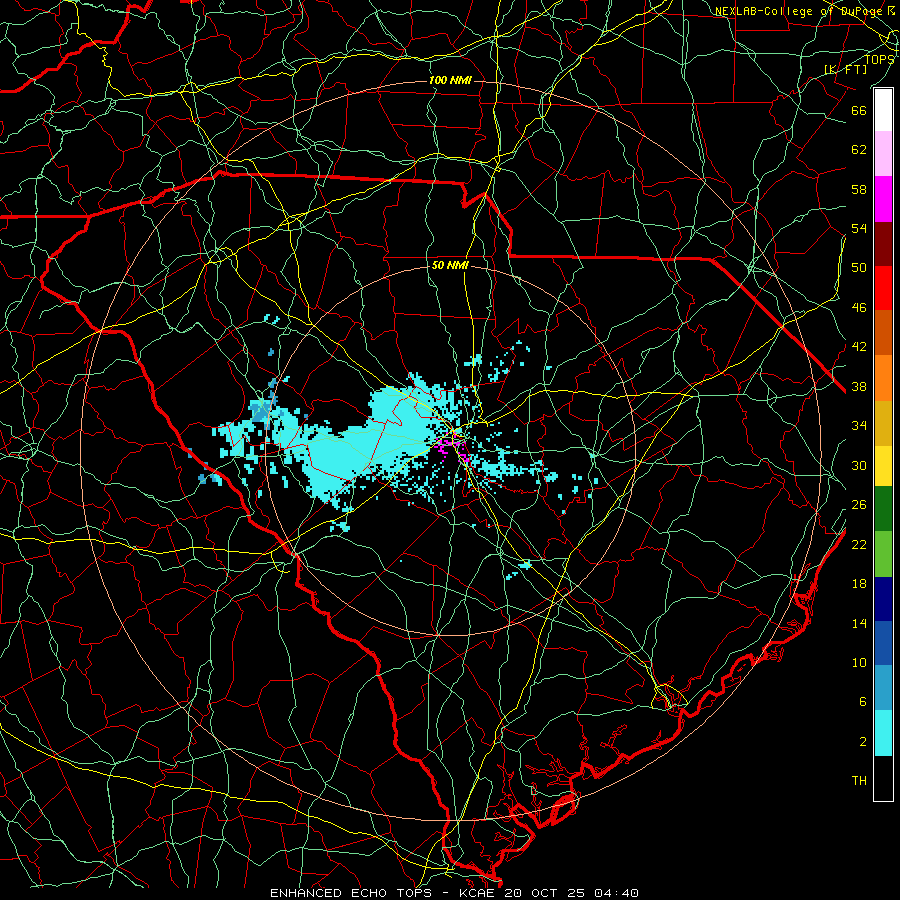This screenshot has height=900, width=900.
Task: Click the '[K FT]' units label
Action: tap(845, 70)
